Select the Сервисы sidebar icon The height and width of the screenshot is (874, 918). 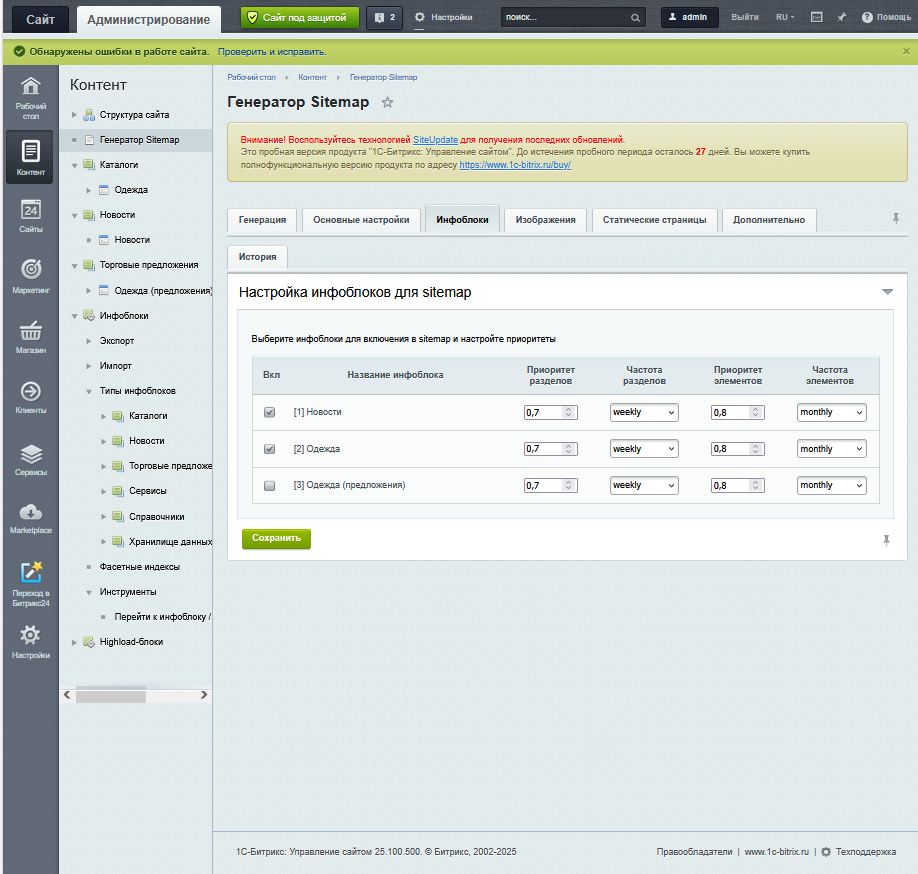30,454
